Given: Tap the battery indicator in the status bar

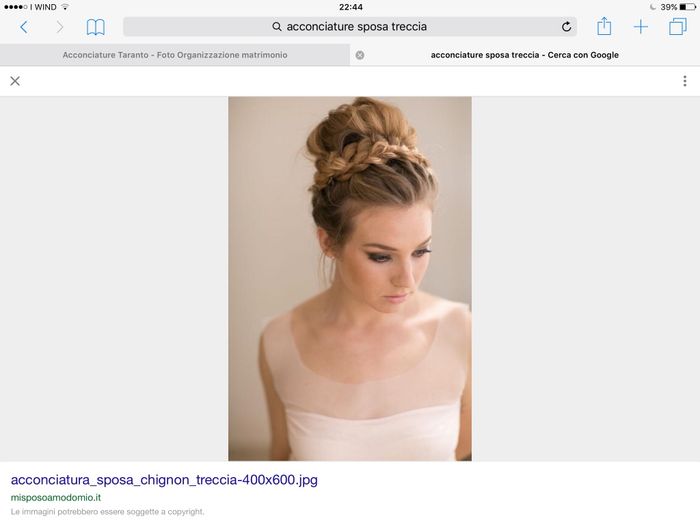Looking at the screenshot, I should click(x=686, y=7).
